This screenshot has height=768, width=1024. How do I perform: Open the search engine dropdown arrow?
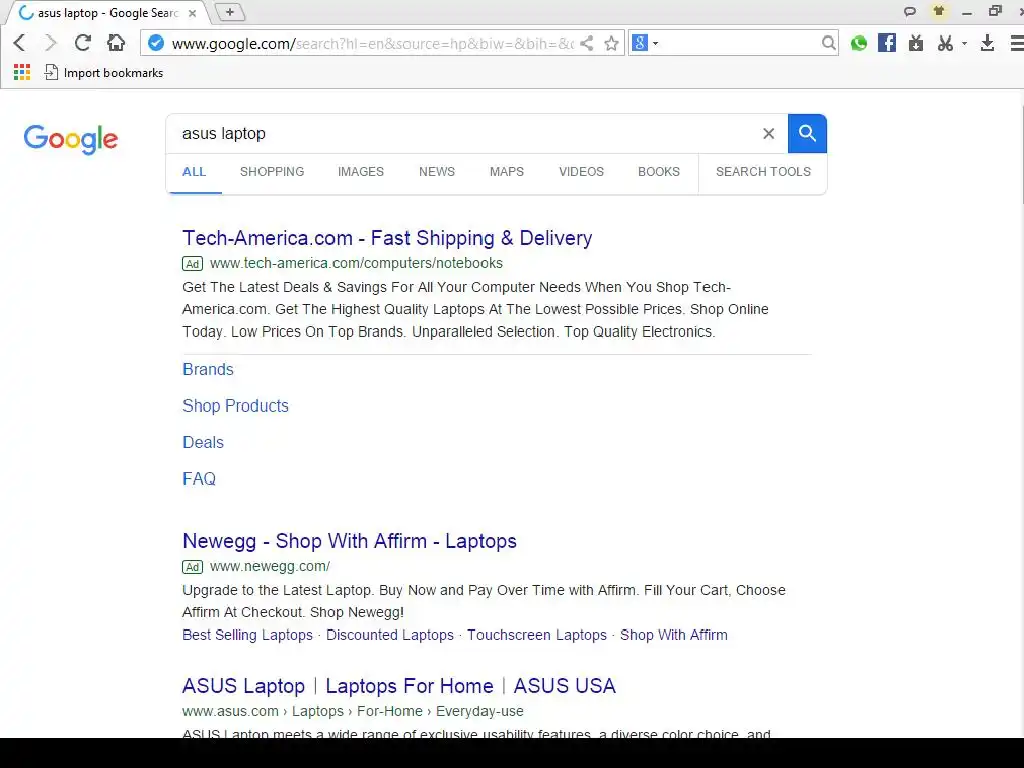click(x=656, y=44)
